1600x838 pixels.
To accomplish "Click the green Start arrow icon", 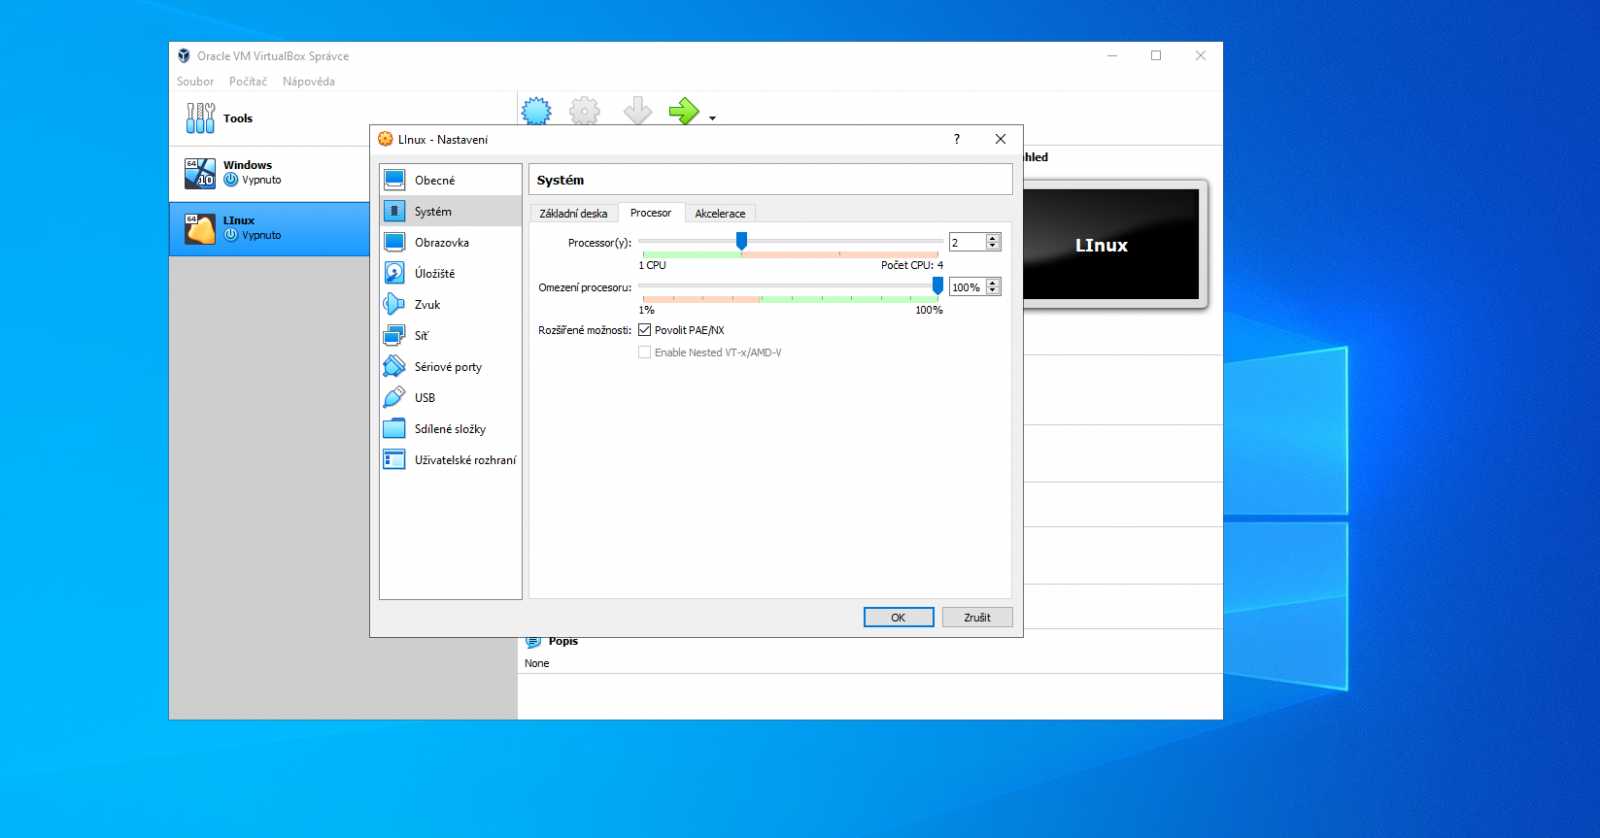I will tap(684, 110).
